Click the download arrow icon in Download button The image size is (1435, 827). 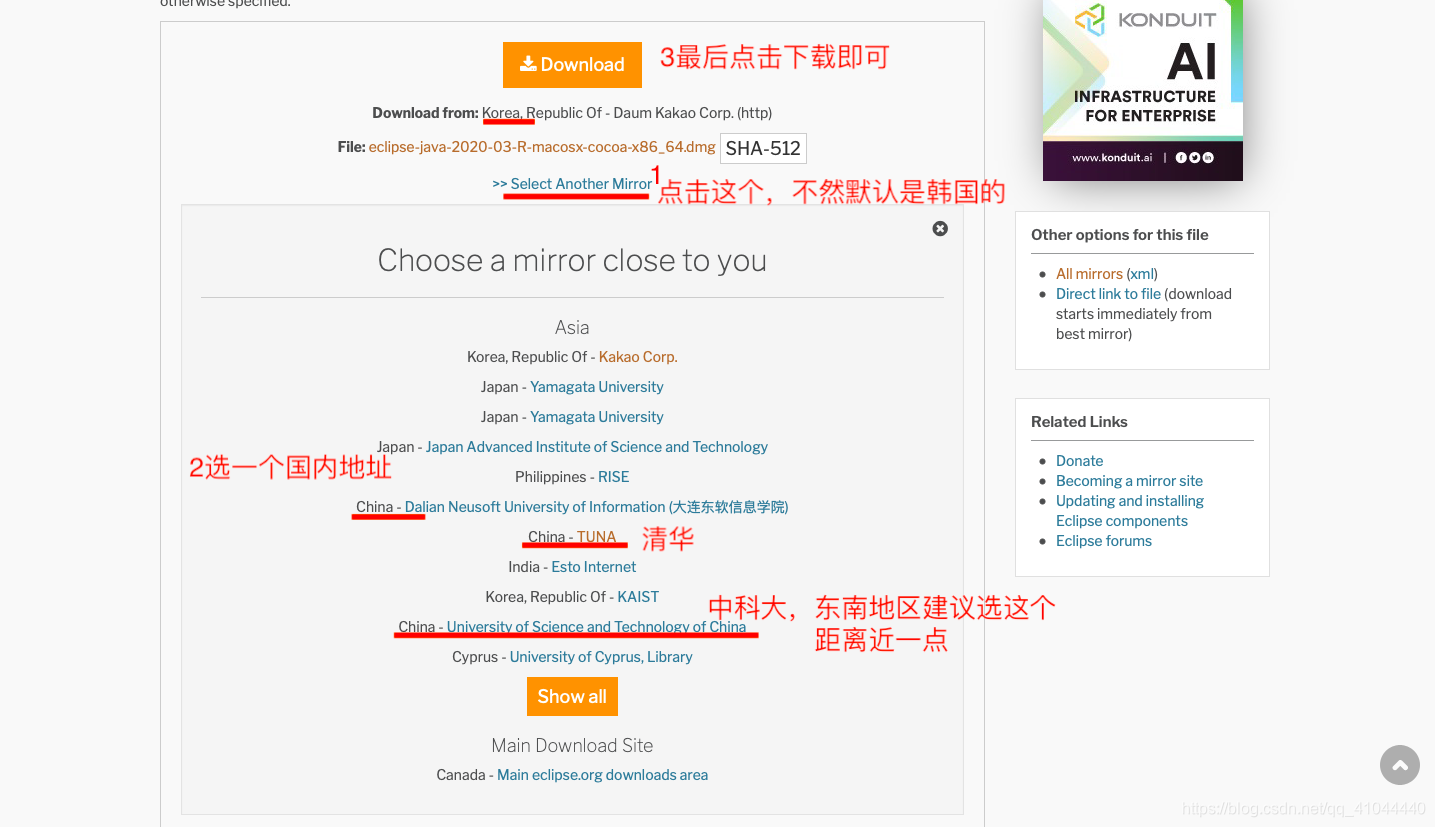pos(528,64)
